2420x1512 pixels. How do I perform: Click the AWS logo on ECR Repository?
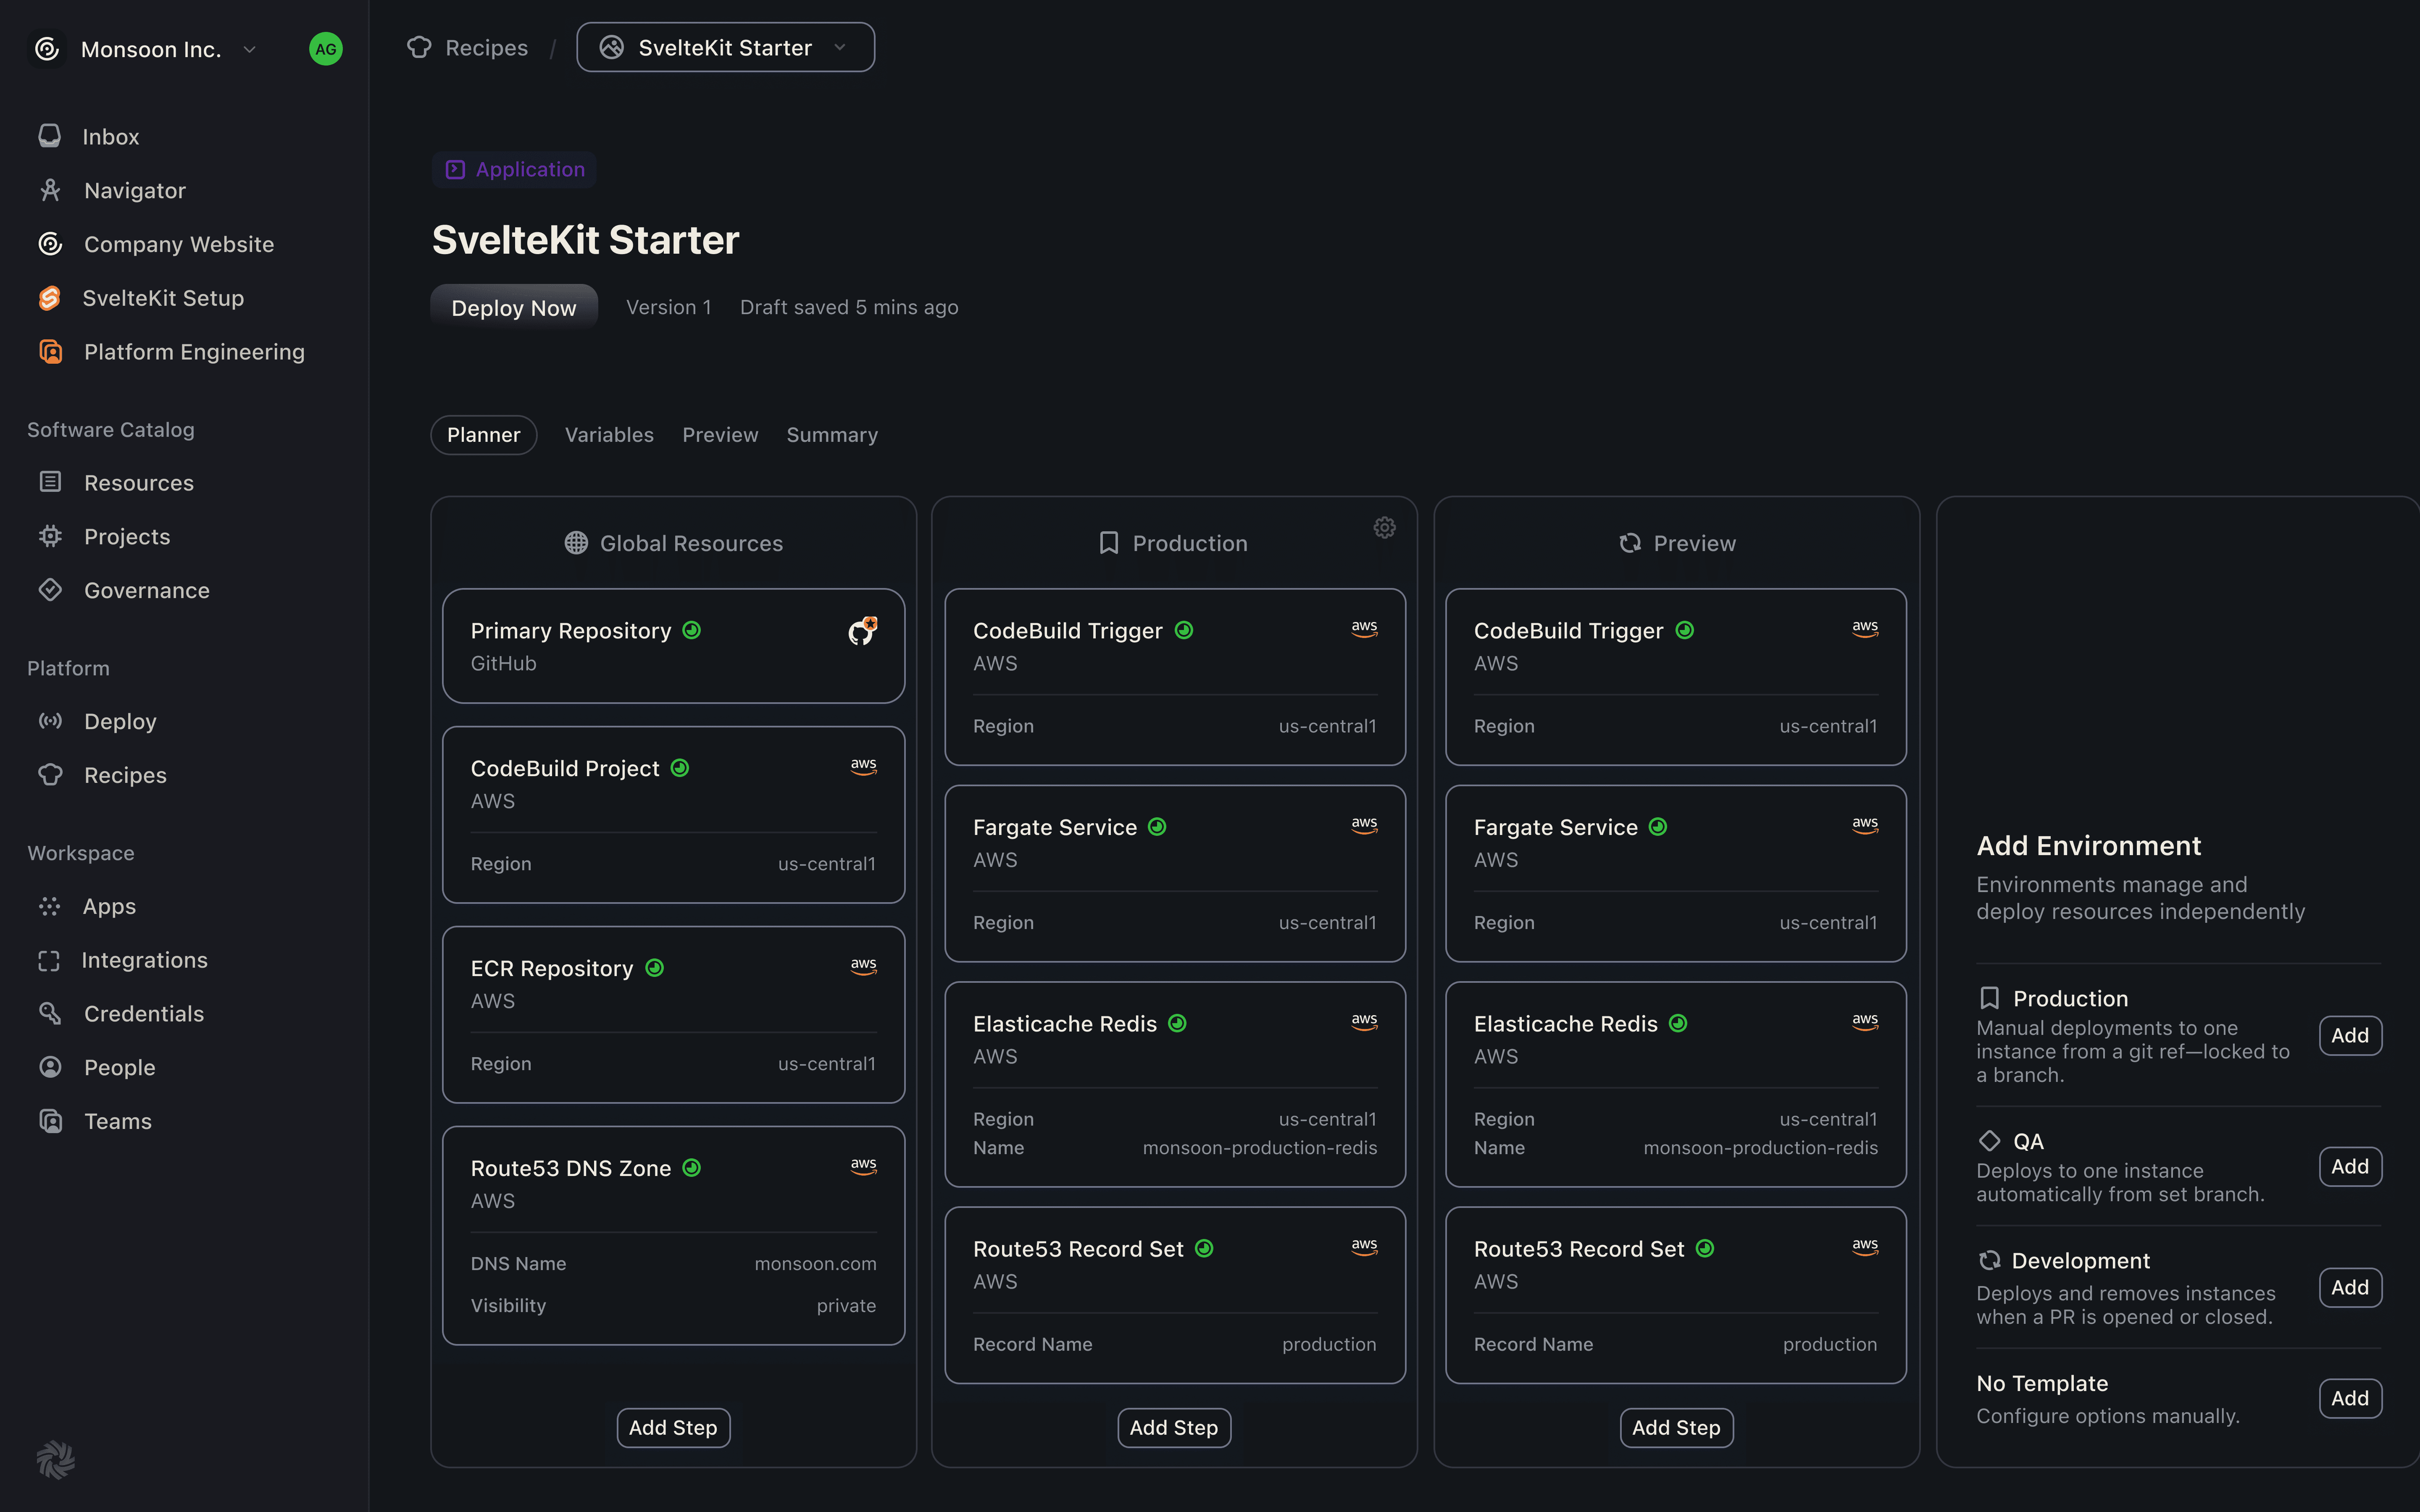pyautogui.click(x=863, y=966)
